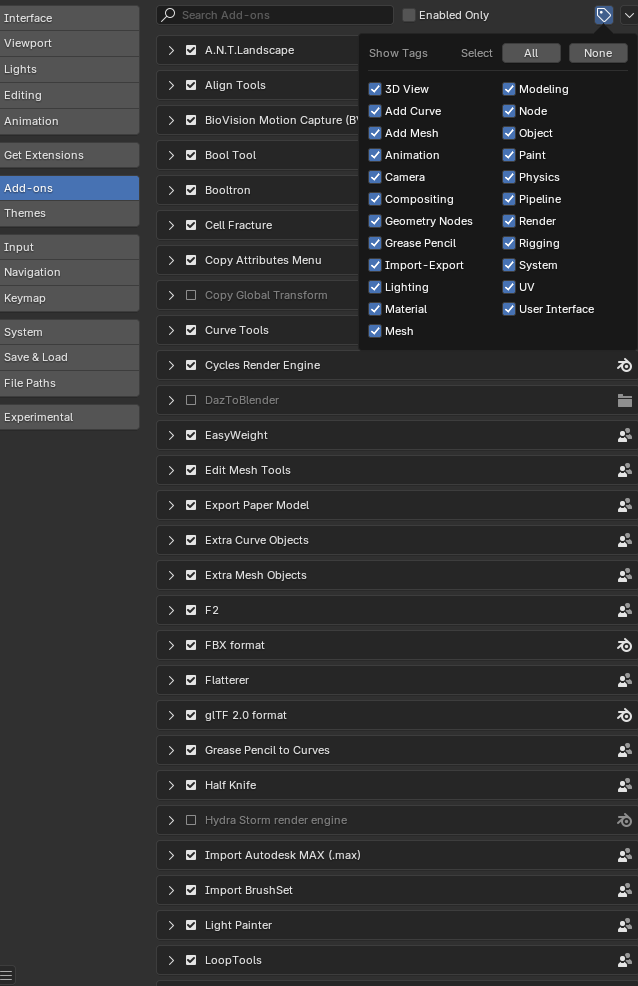Viewport: 638px width, 986px height.
Task: Click community icon on Half Knife row
Action: [624, 785]
